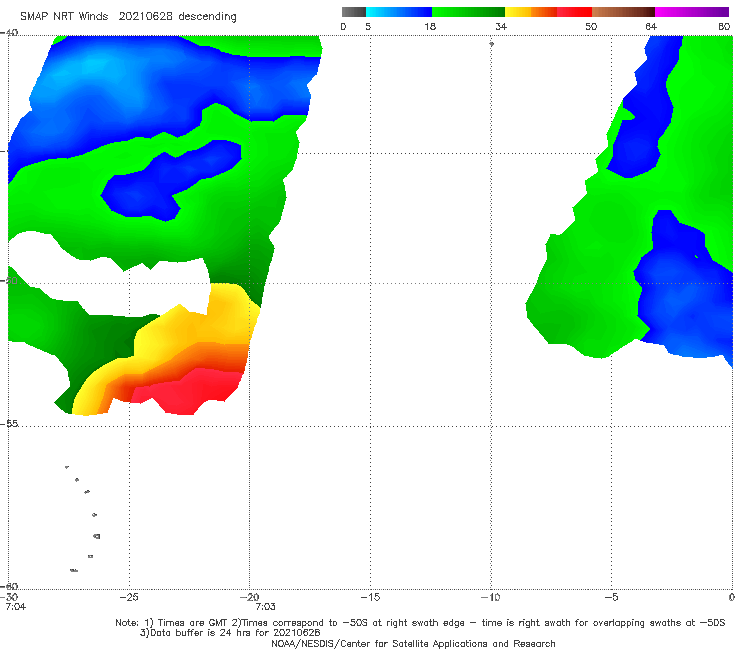740x650 pixels.
Task: Click the '-40' latitude axis label
Action: click(10, 33)
